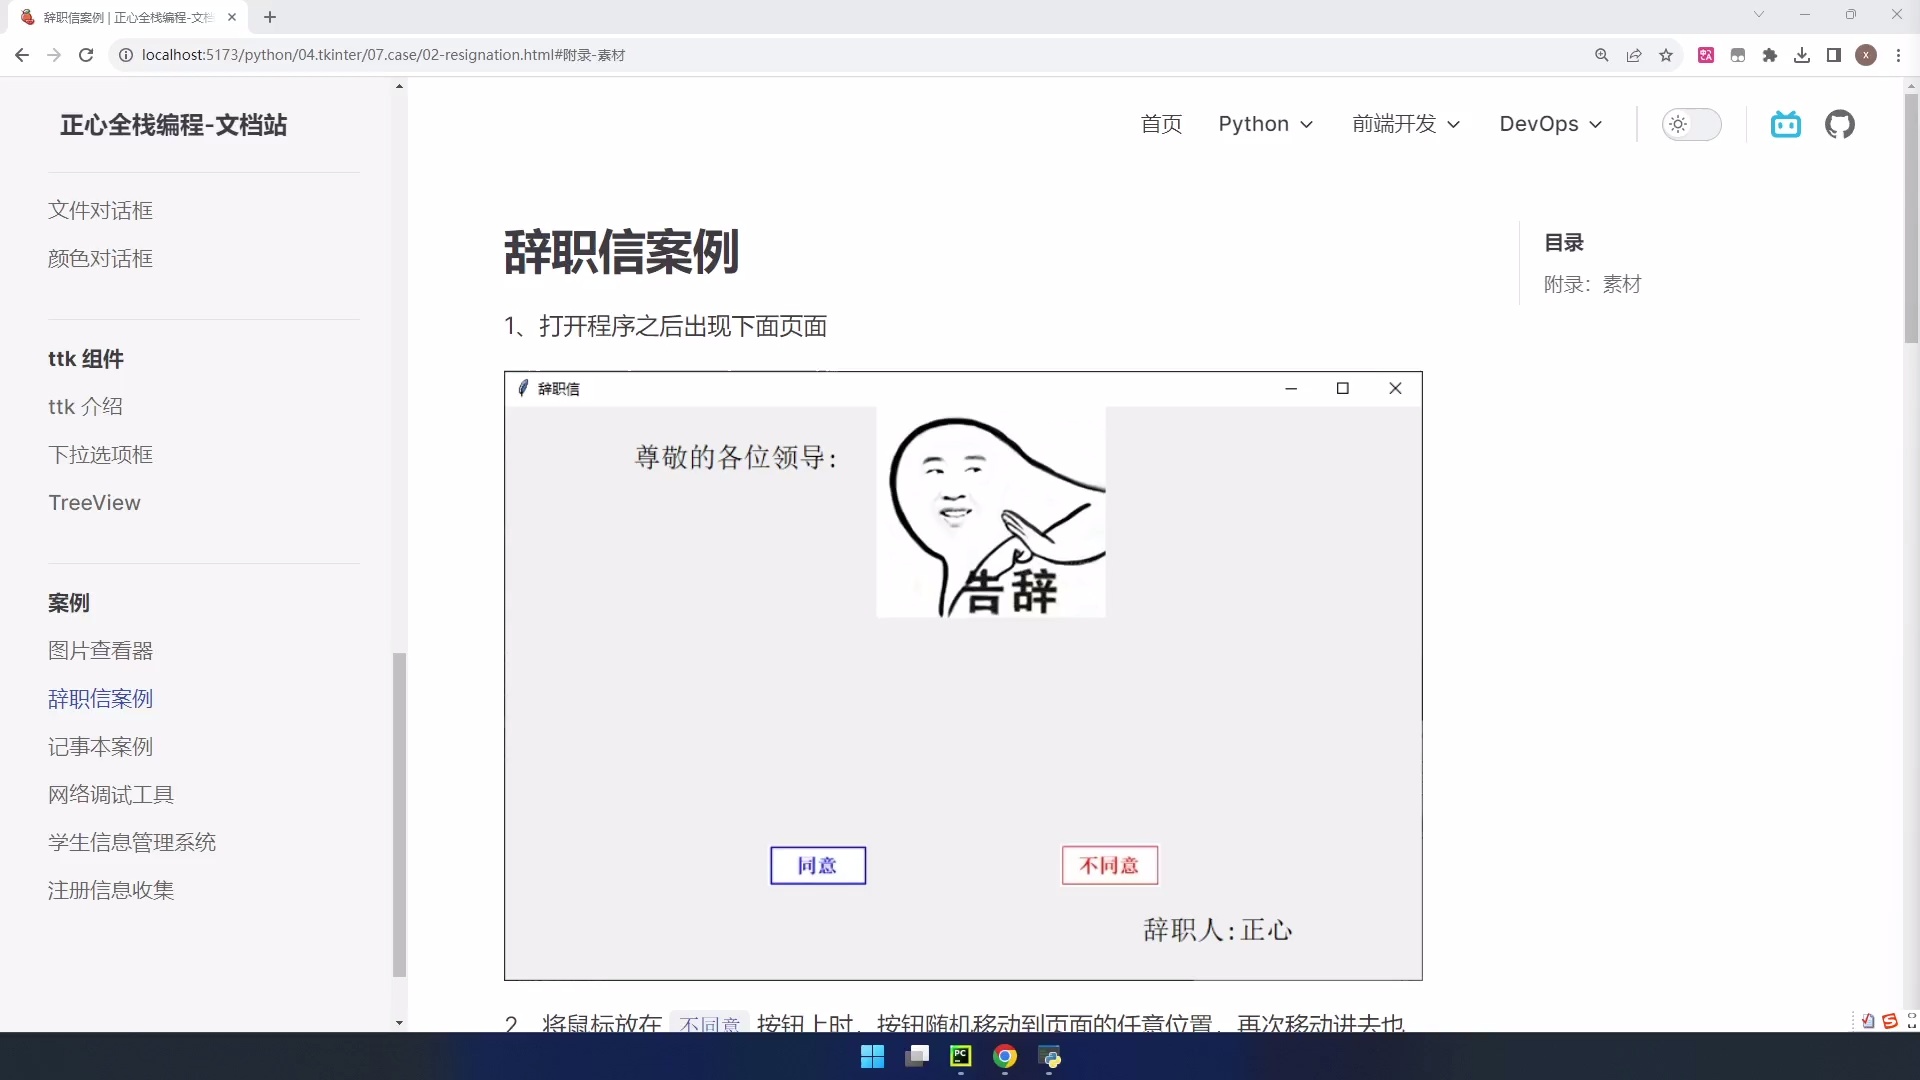This screenshot has width=1920, height=1080.
Task: Open the browser extensions puzzle icon
Action: (1770, 55)
